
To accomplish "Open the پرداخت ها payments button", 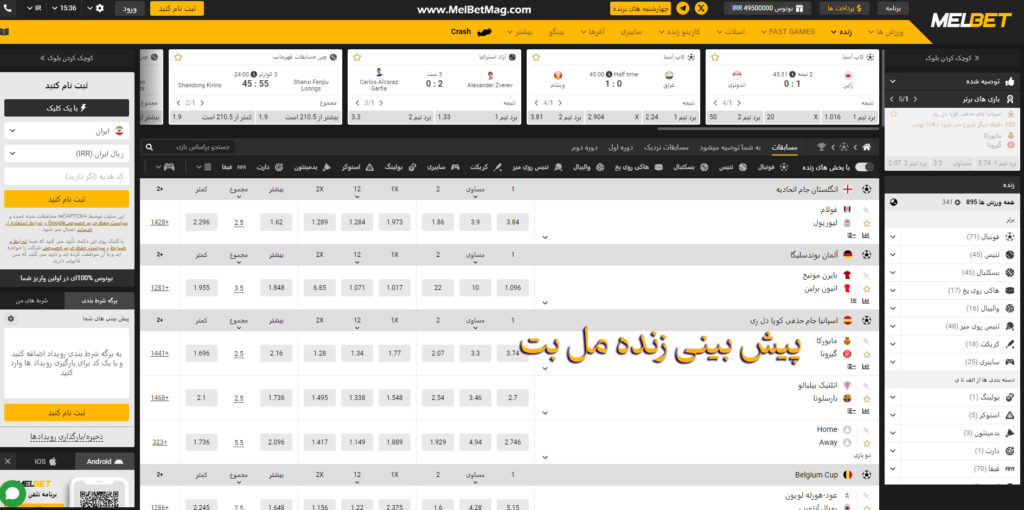I will click(x=844, y=8).
